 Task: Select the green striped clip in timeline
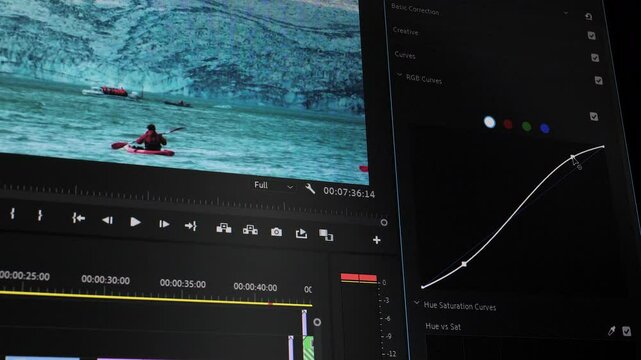[308, 348]
